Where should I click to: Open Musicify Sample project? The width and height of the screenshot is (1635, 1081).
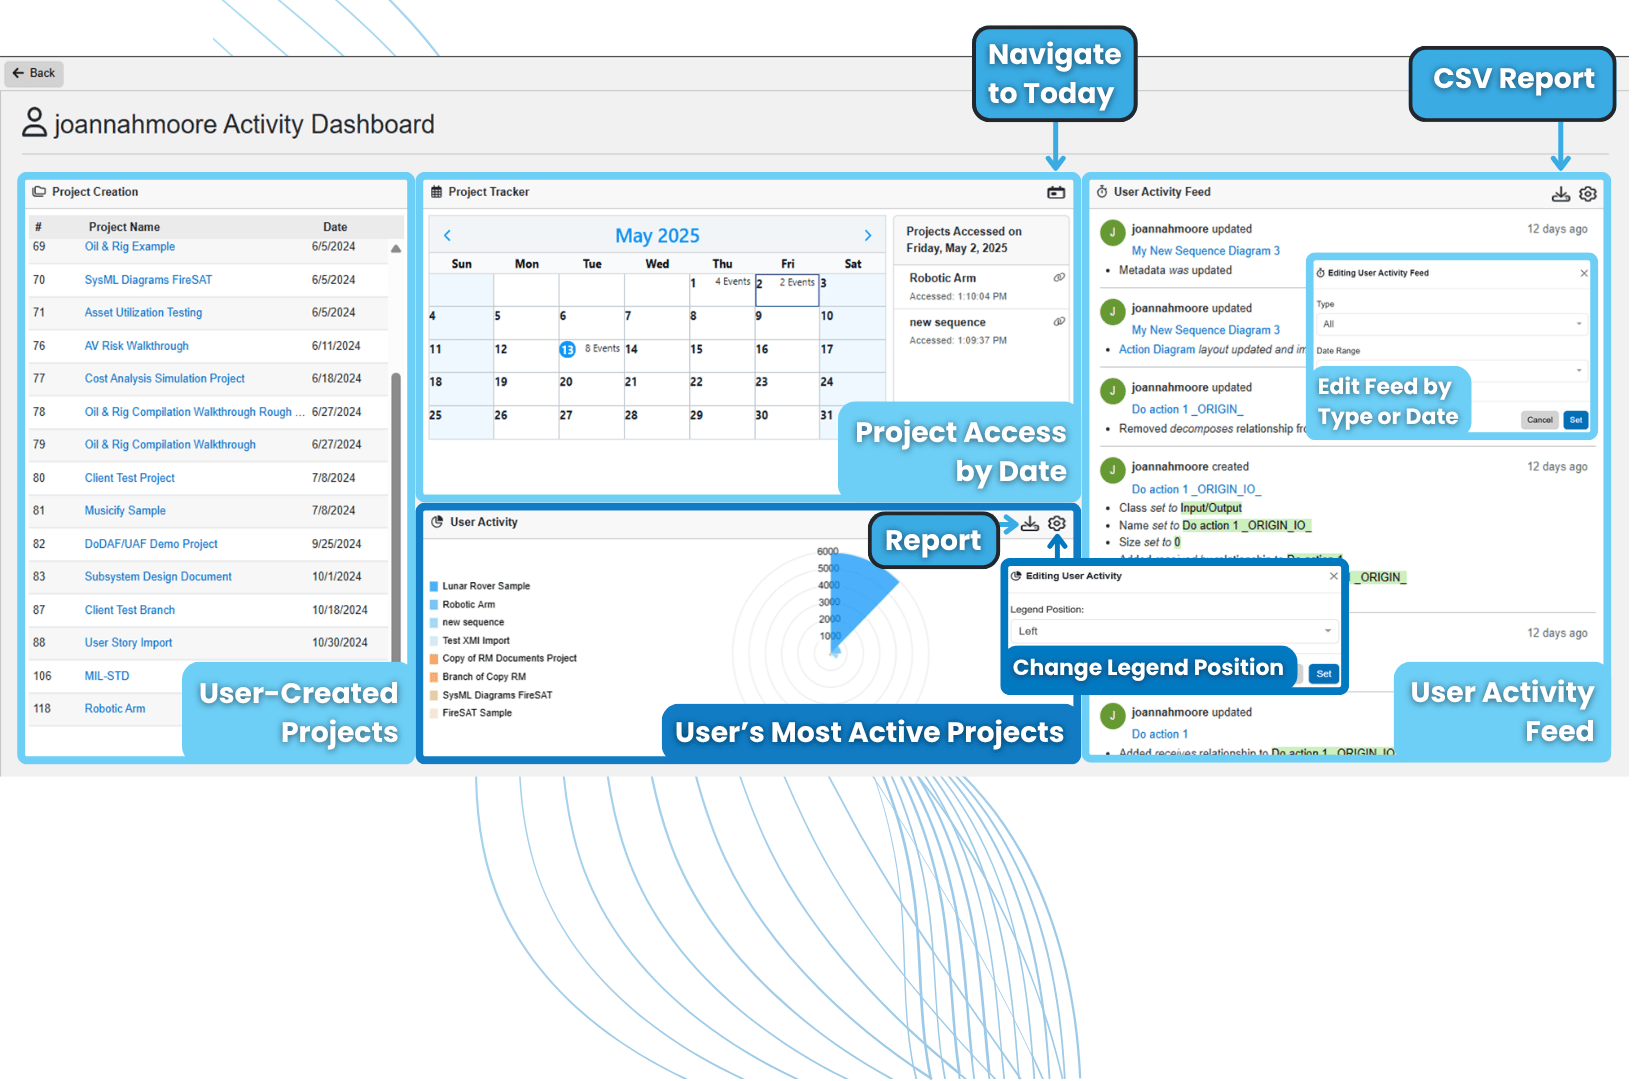click(x=125, y=511)
